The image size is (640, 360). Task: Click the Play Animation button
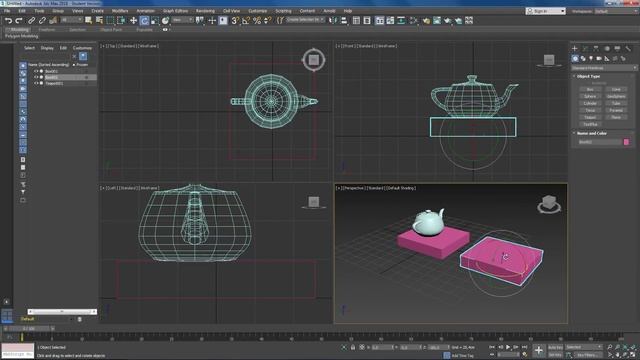click(508, 347)
